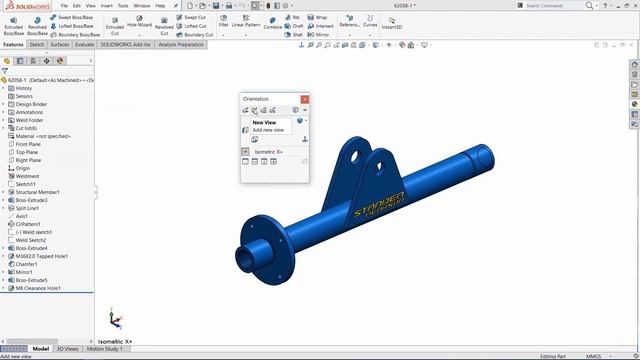
Task: Click the Print icon in the top toolbar
Action: (x=229, y=6)
